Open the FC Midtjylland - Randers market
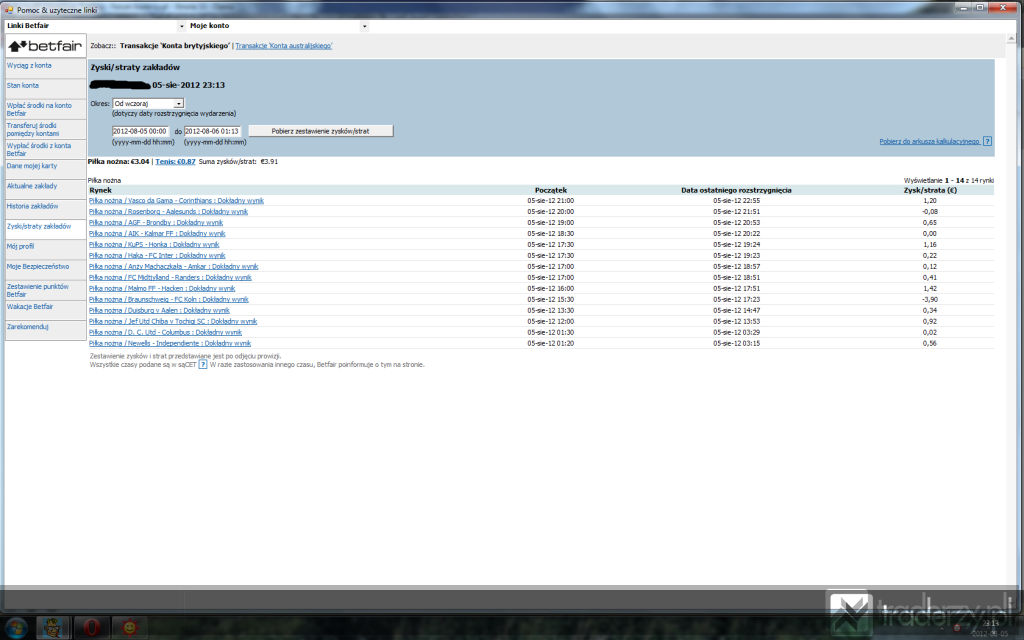1024x640 pixels. point(170,278)
